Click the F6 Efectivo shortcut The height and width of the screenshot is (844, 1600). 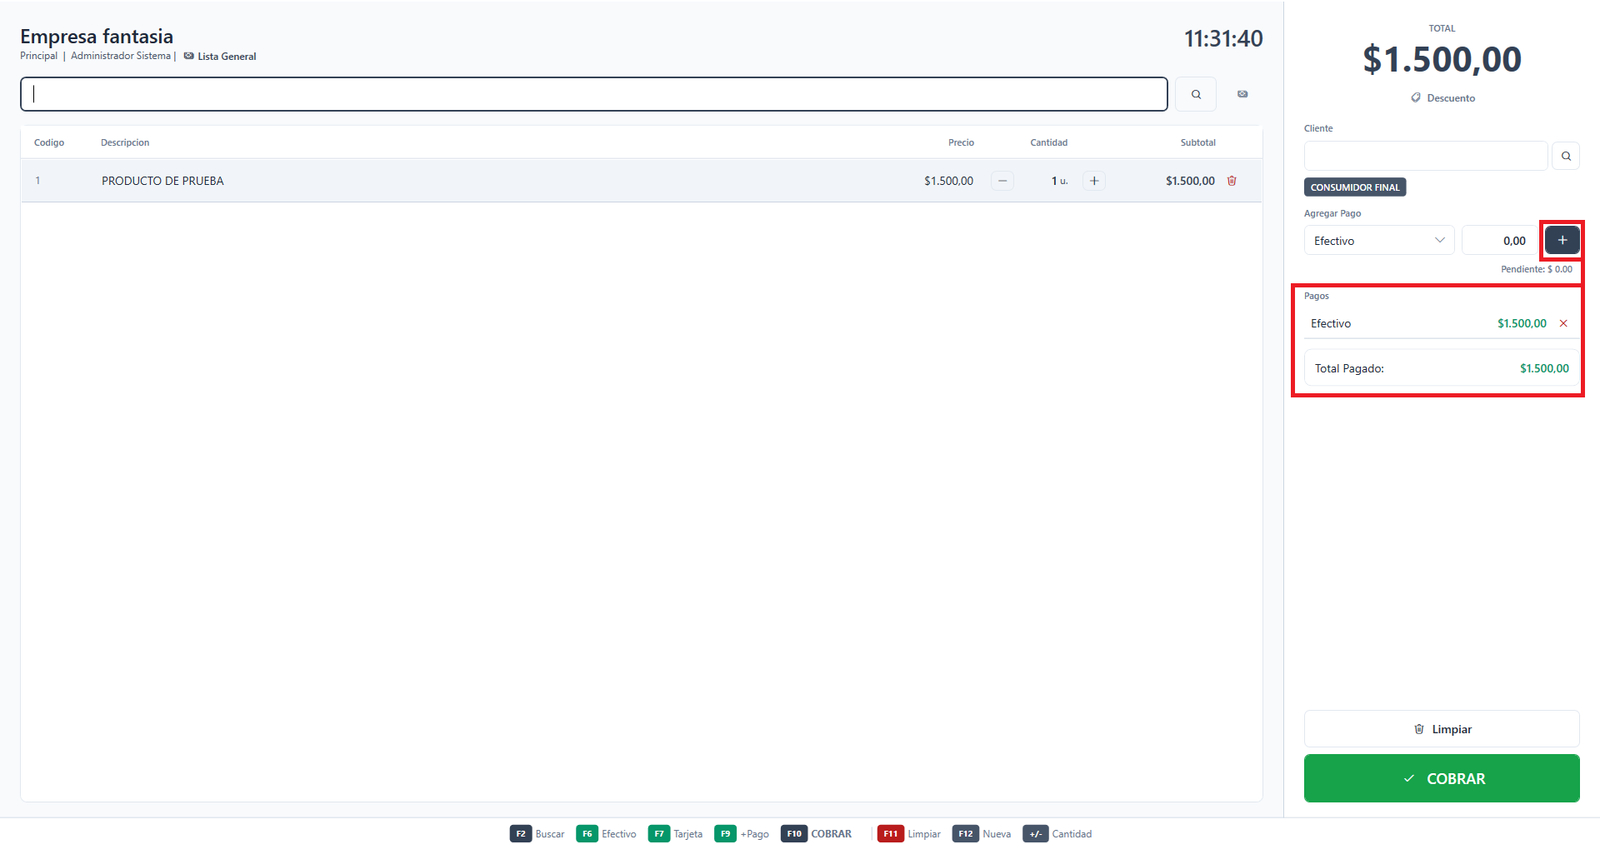(x=606, y=834)
